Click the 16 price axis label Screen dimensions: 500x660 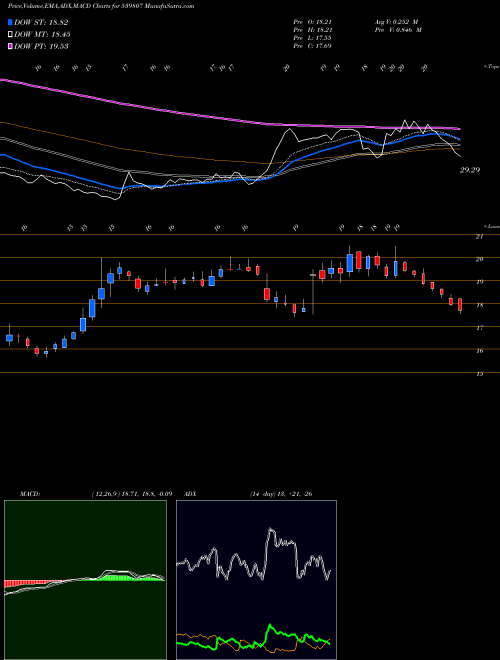[479, 351]
